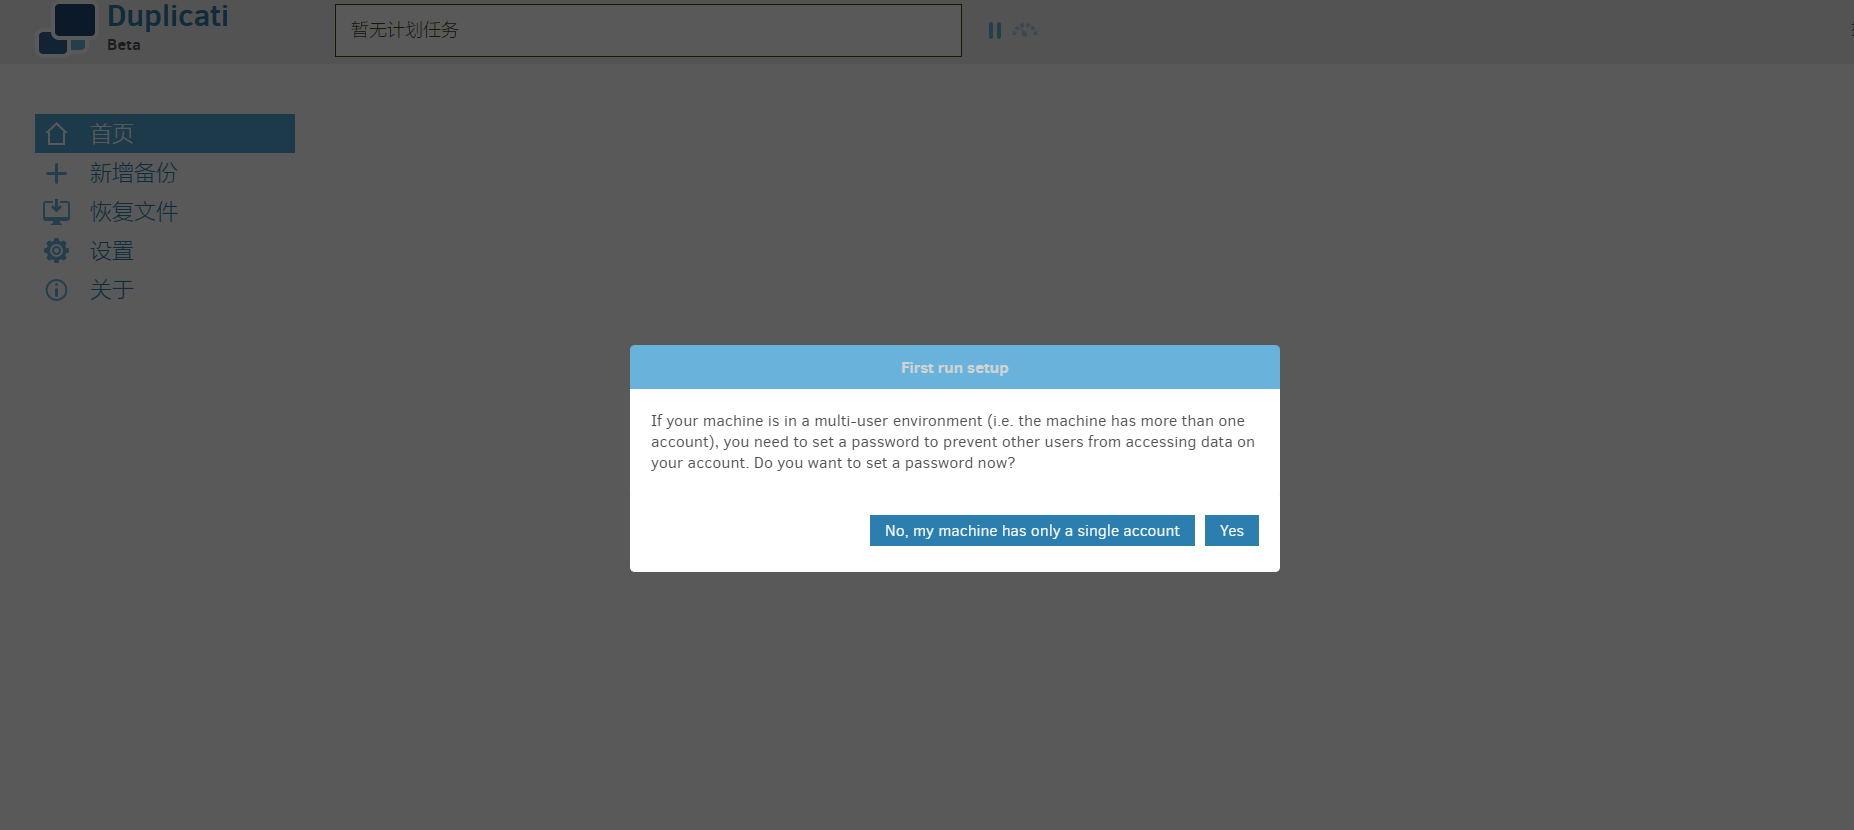Click the Duplicati title text

point(167,17)
